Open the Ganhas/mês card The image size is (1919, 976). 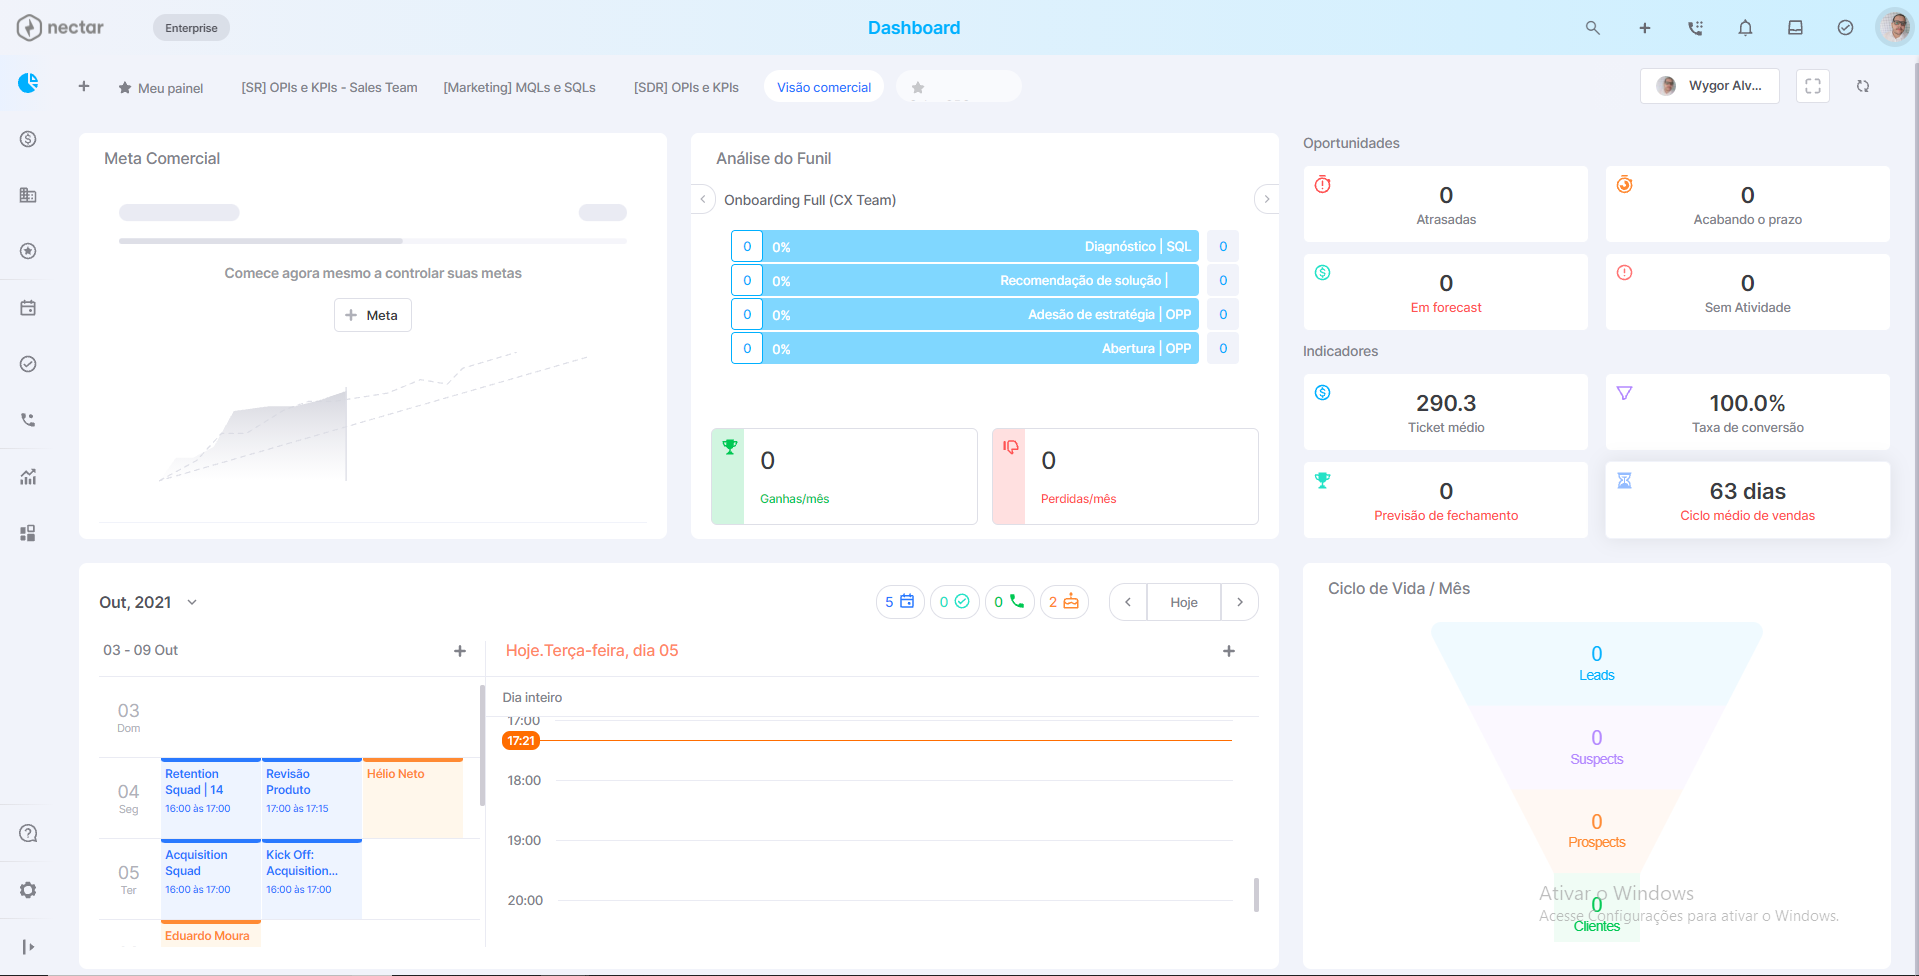click(x=844, y=476)
